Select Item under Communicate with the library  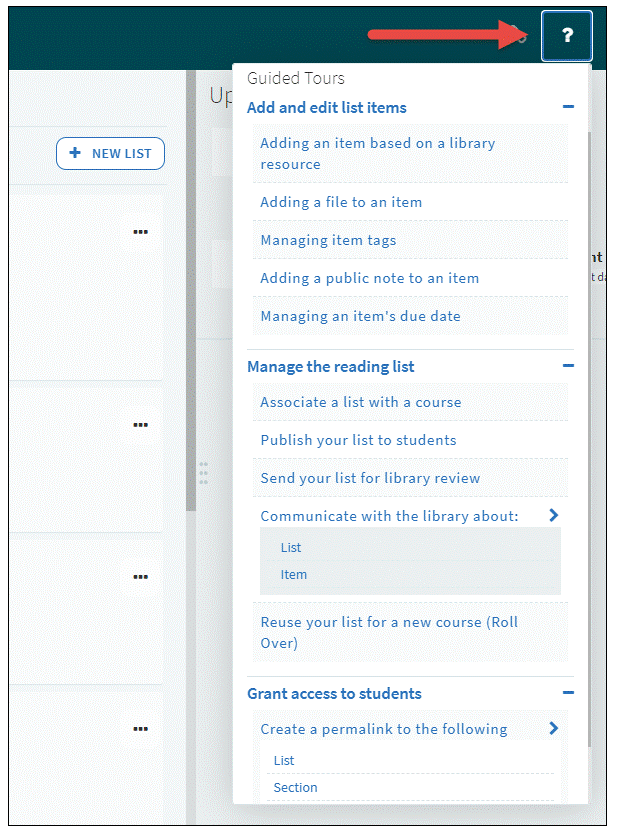tap(293, 574)
